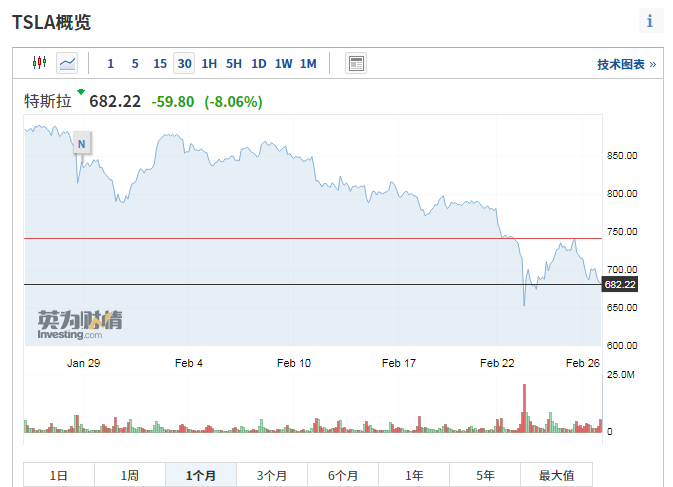Screen dimensions: 673x487
Task: Show the 最大值 maximum range
Action: coord(556,475)
